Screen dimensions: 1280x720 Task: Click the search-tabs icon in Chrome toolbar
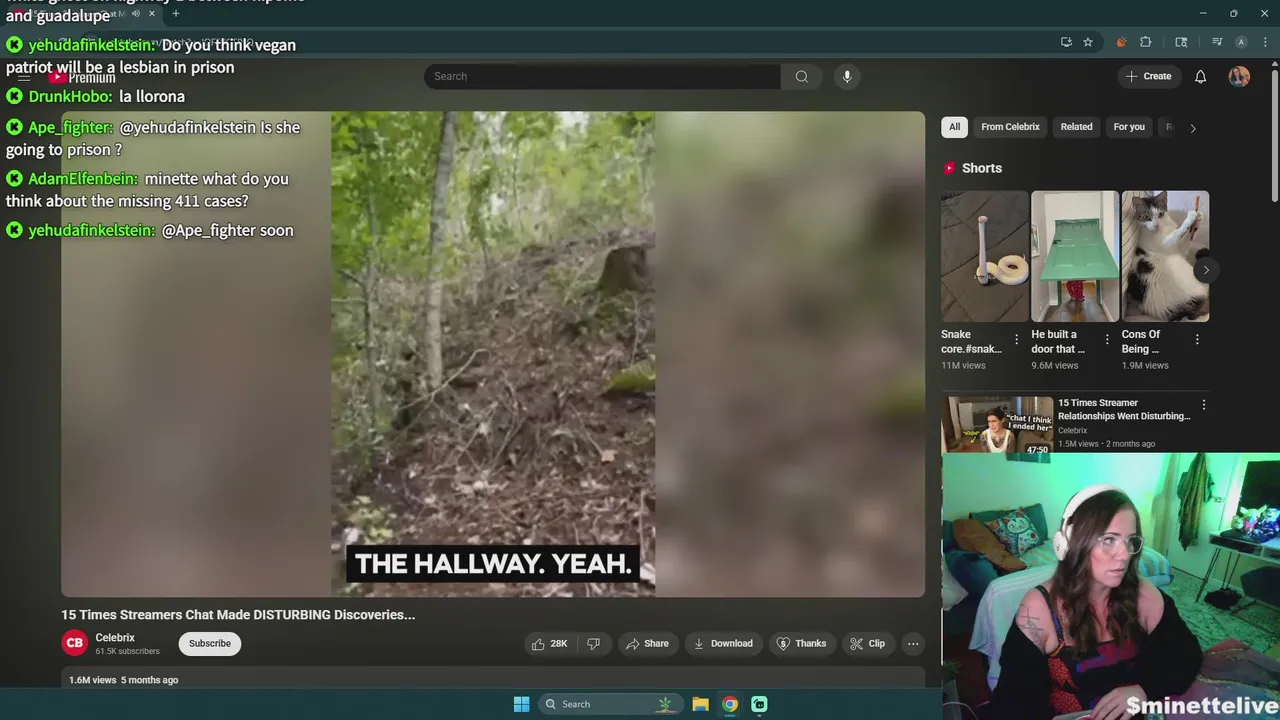click(x=1181, y=42)
